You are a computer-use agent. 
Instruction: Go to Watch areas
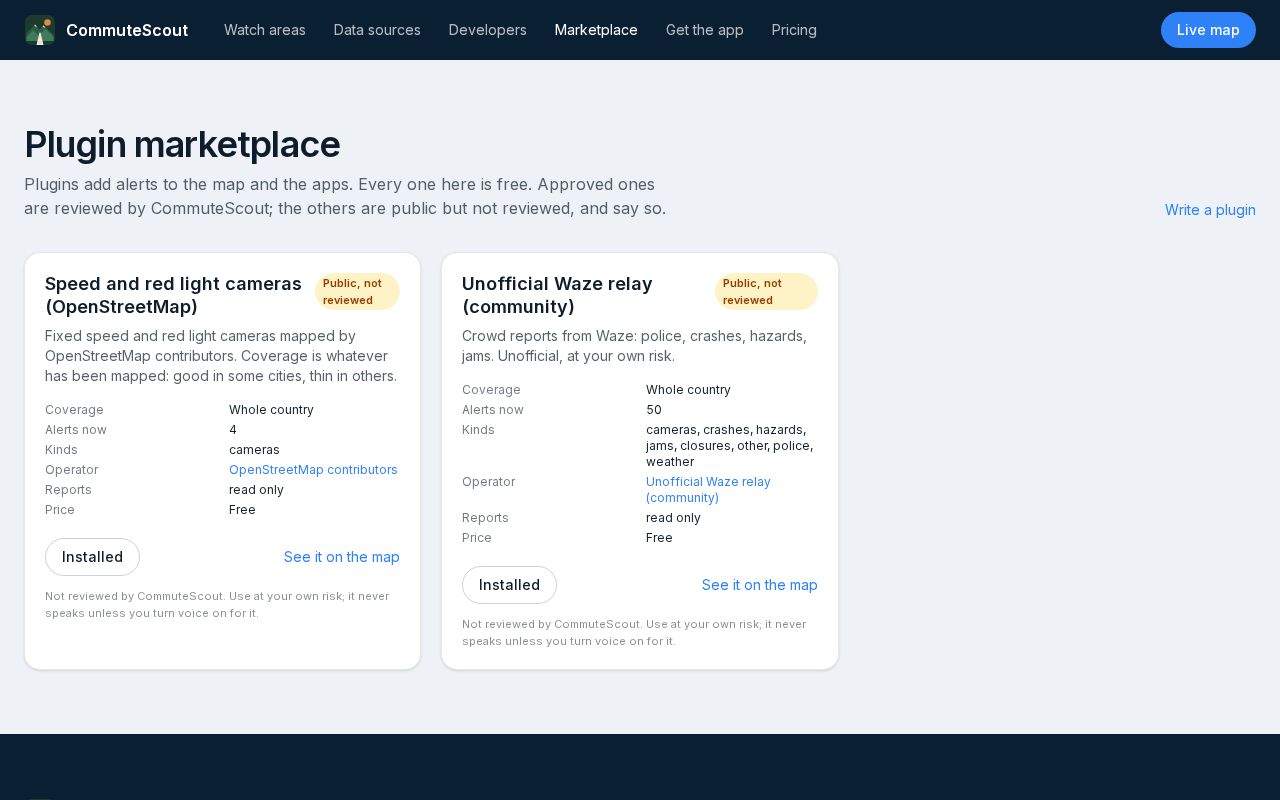pyautogui.click(x=265, y=30)
